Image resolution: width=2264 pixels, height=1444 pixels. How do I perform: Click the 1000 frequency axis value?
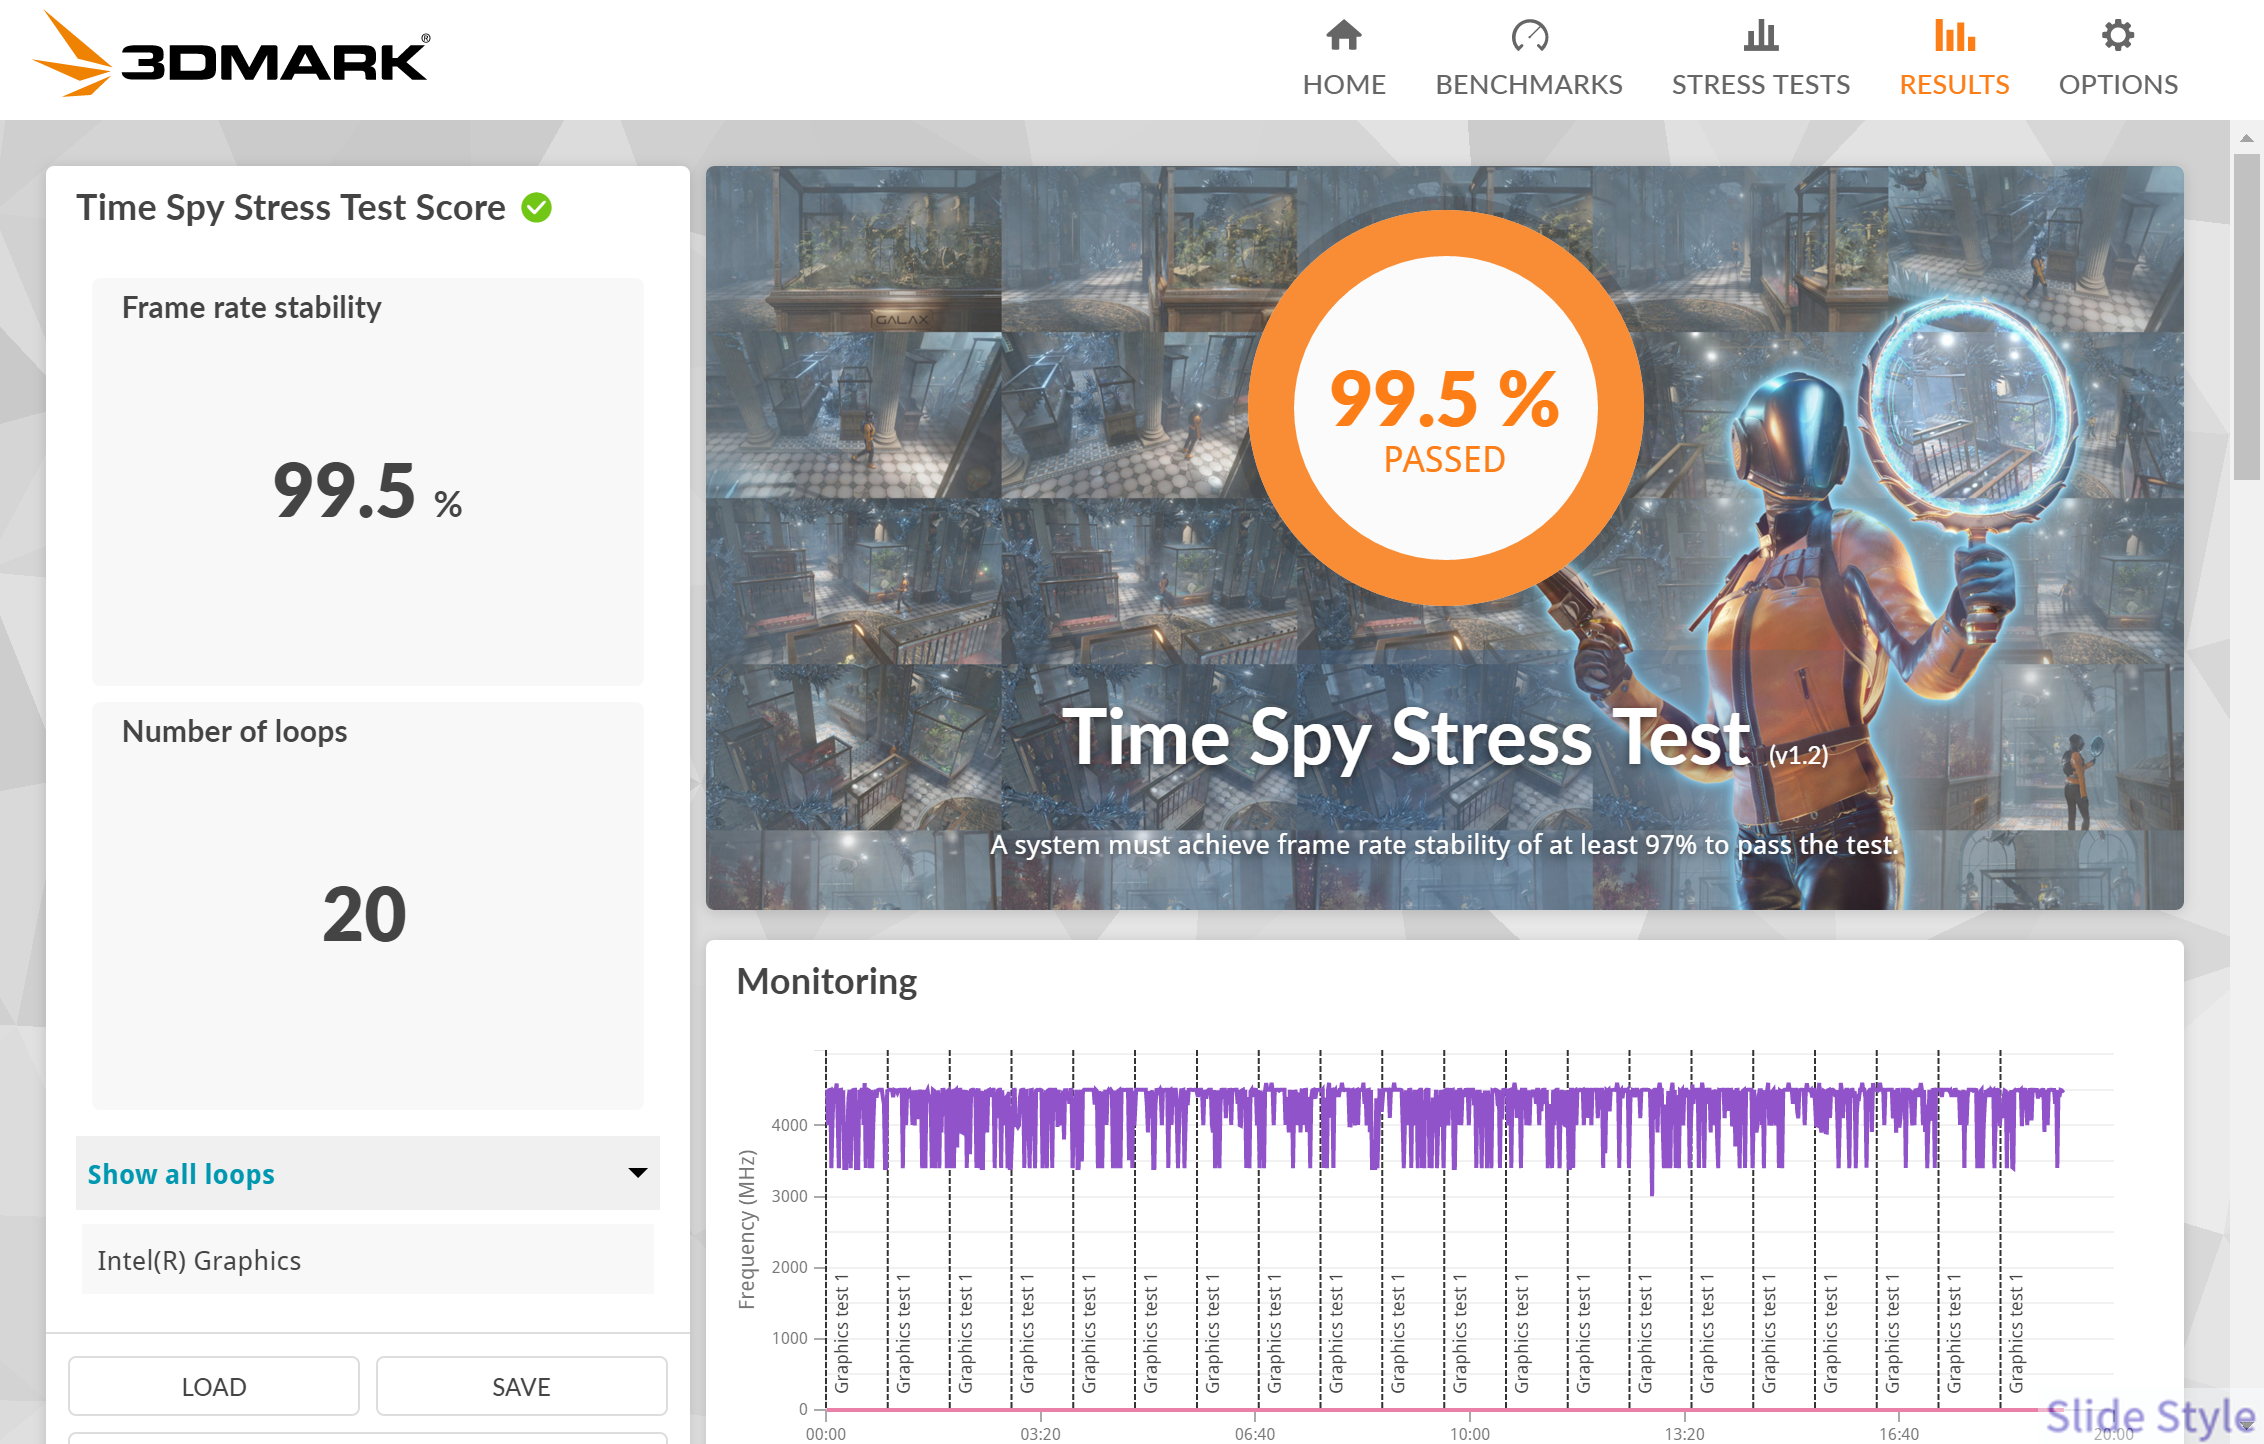[789, 1338]
